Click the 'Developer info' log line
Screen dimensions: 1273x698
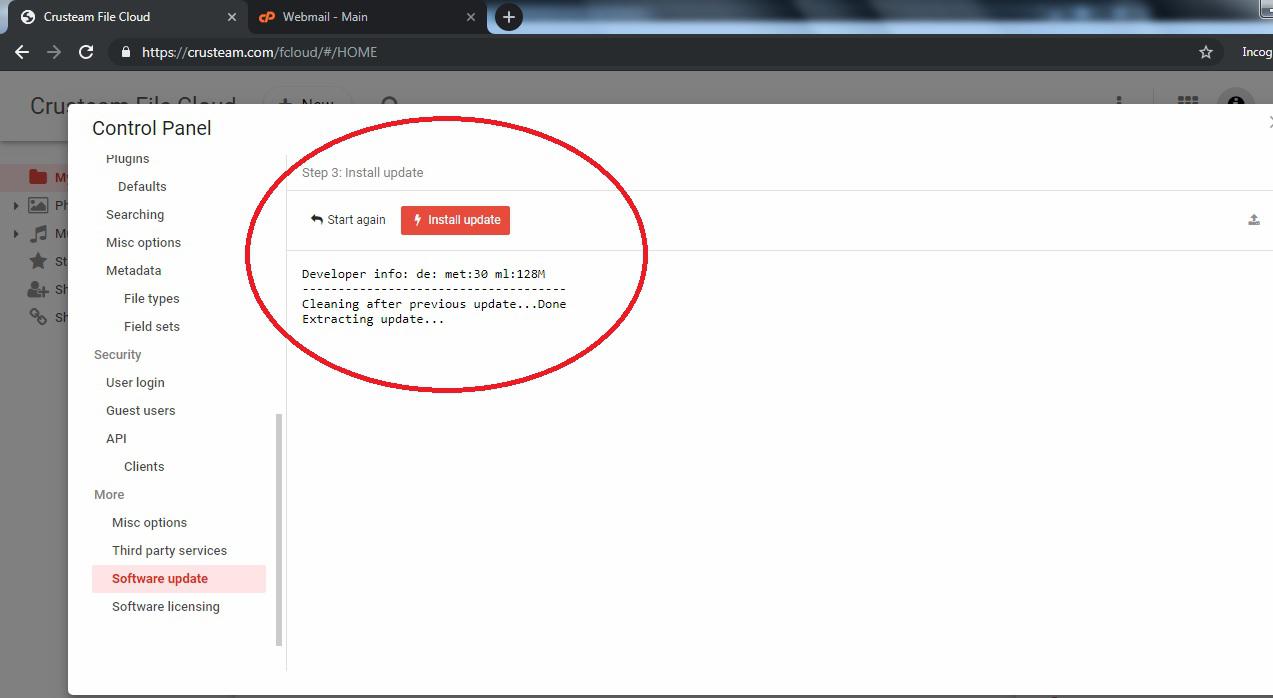tap(424, 274)
